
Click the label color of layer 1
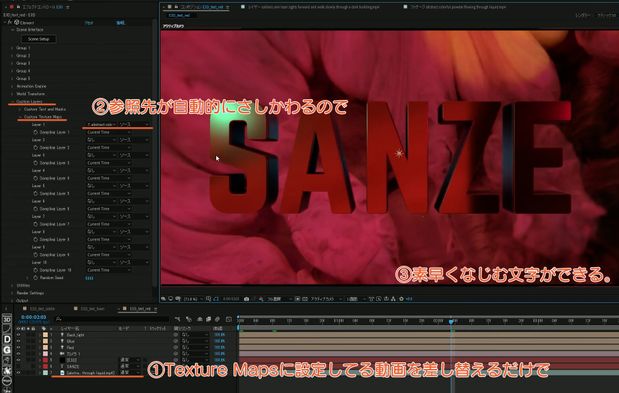click(x=45, y=335)
